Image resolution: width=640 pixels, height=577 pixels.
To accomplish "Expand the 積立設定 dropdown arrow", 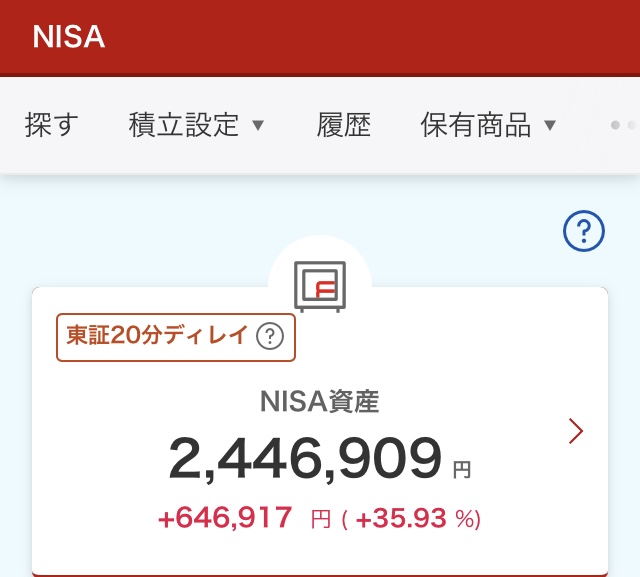I will pyautogui.click(x=258, y=125).
